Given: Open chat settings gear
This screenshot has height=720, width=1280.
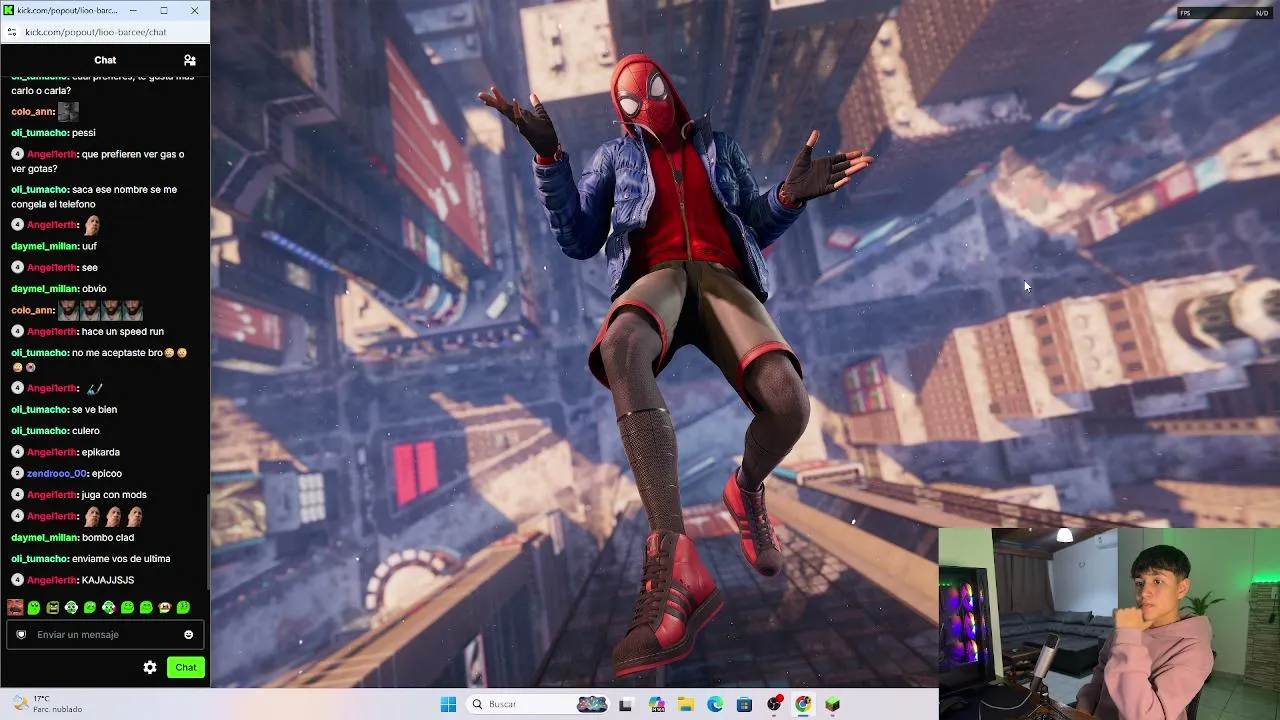Looking at the screenshot, I should pos(150,667).
